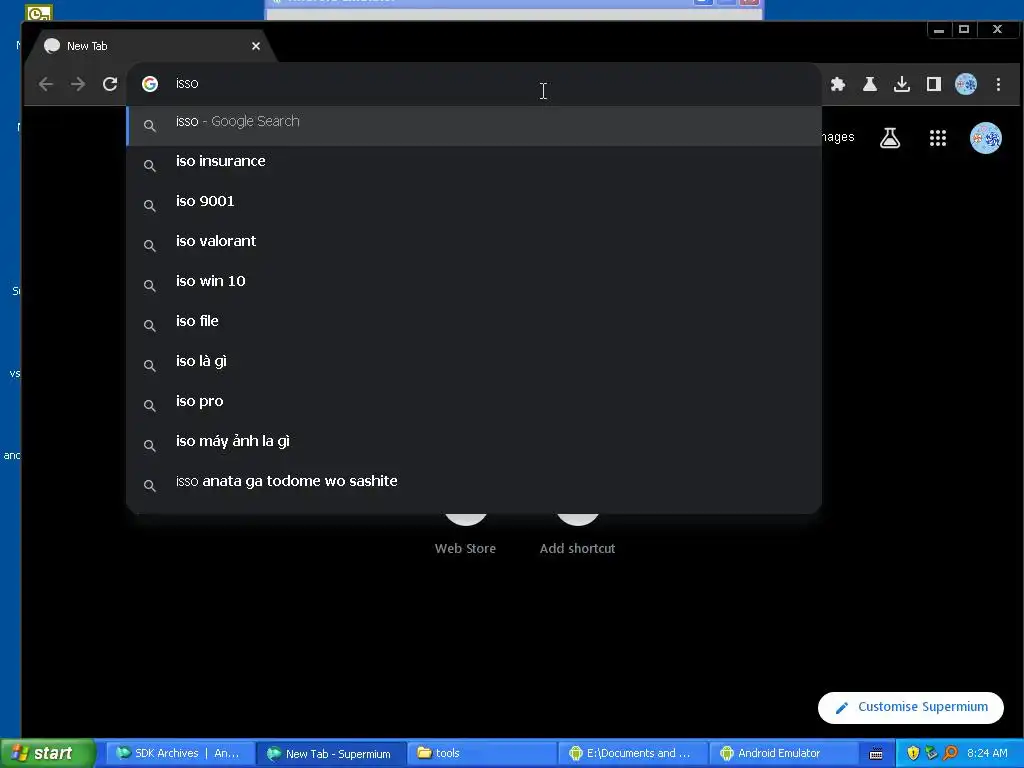Image resolution: width=1024 pixels, height=768 pixels.
Task: Select the 'iso win 10' suggestion
Action: coord(474,285)
